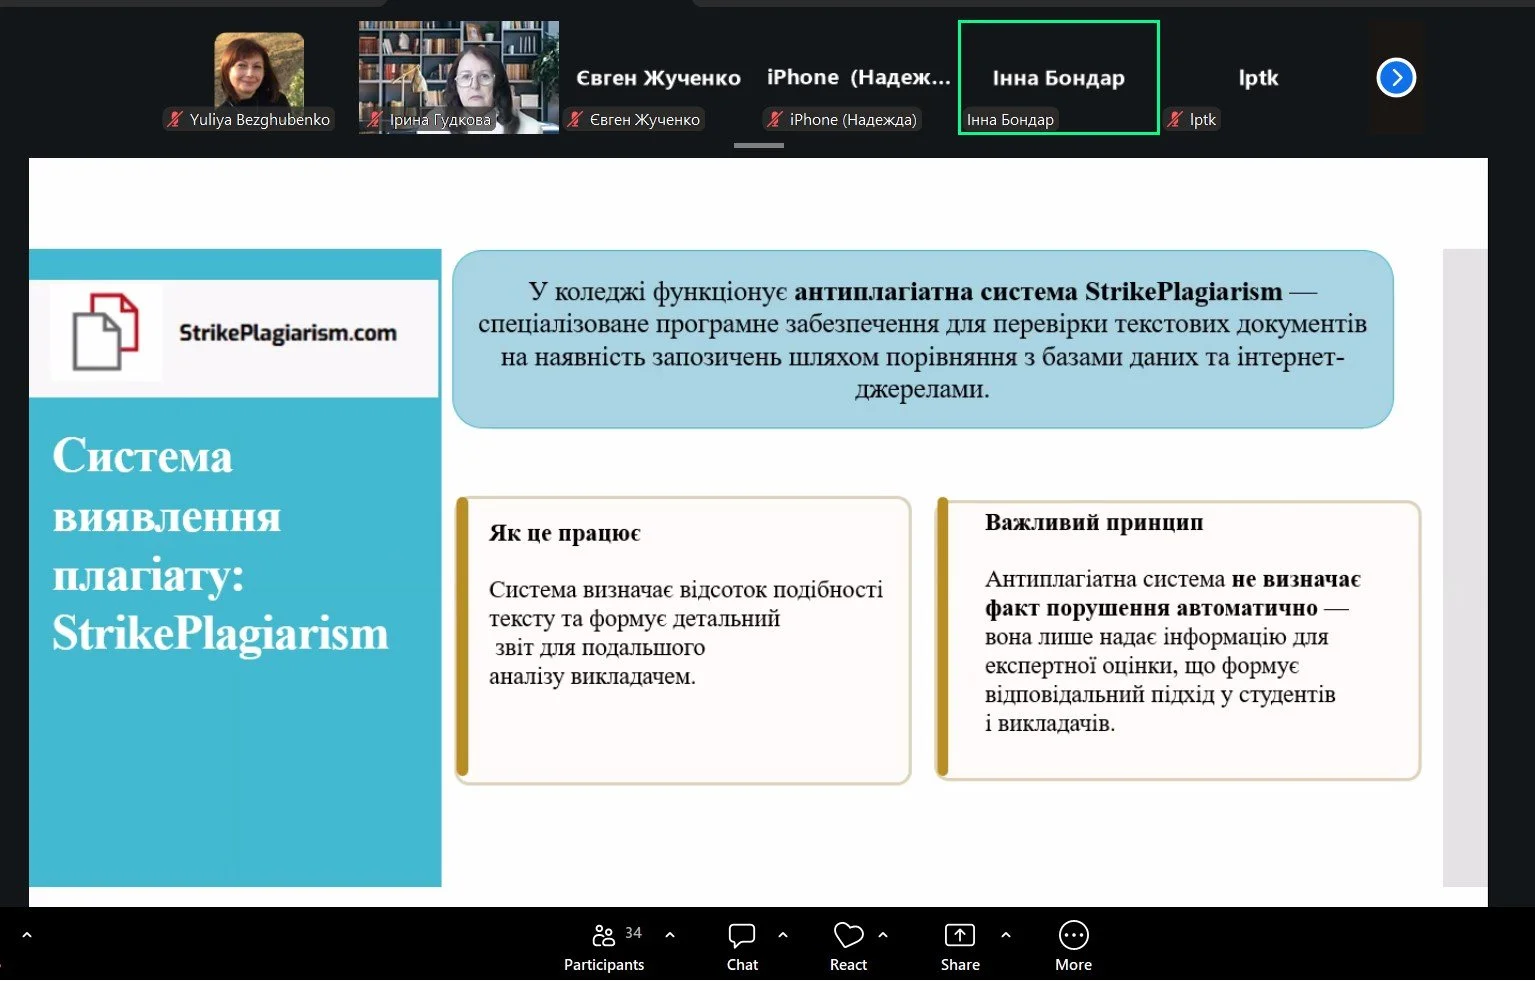
Task: Click muted mic icon for Yuliya Bezghubenko
Action: [x=176, y=119]
